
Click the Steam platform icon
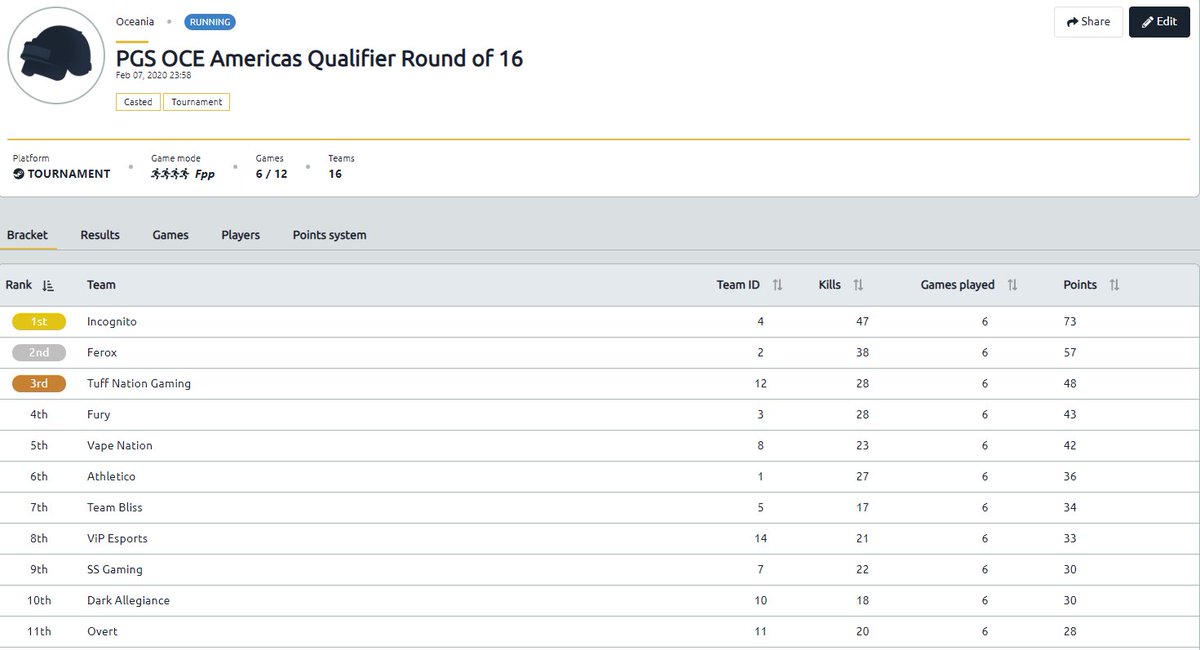(x=19, y=174)
